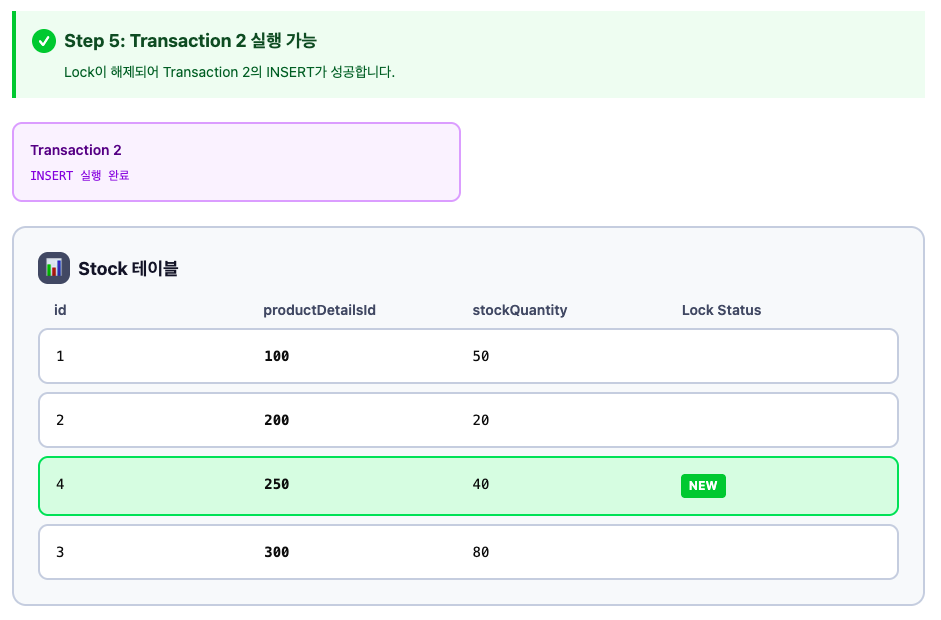The image size is (941, 620).
Task: Click the stockQuantity column header
Action: coord(520,310)
